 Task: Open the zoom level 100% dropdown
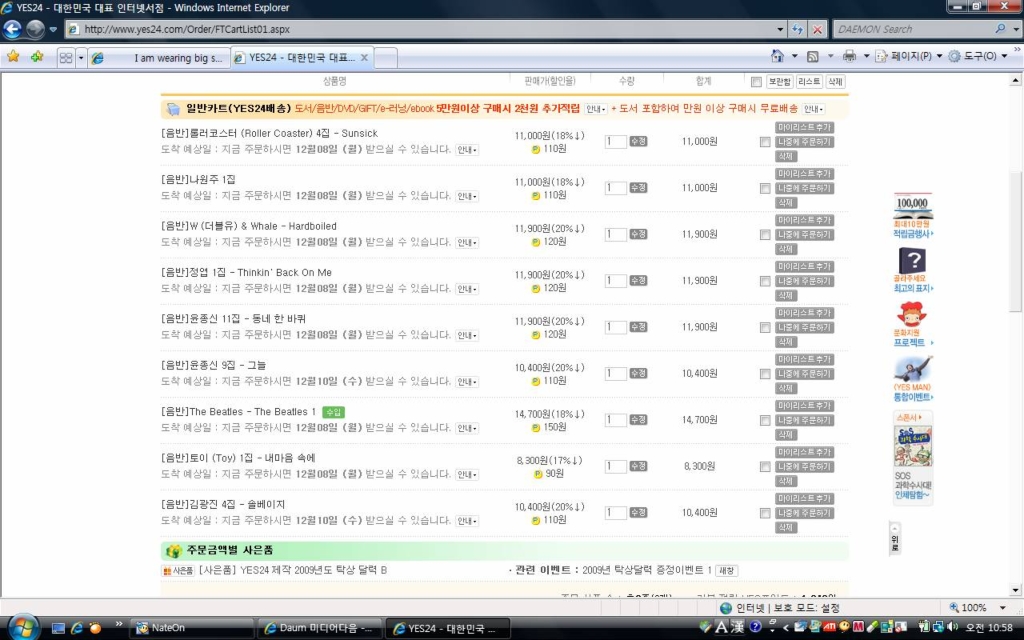pyautogui.click(x=1003, y=607)
